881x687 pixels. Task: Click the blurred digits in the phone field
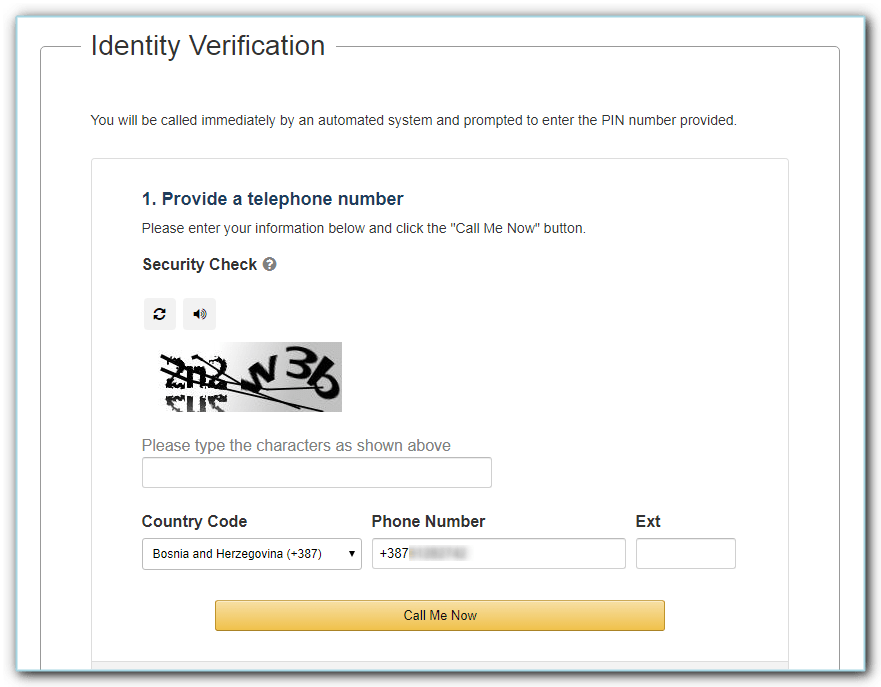[x=438, y=554]
